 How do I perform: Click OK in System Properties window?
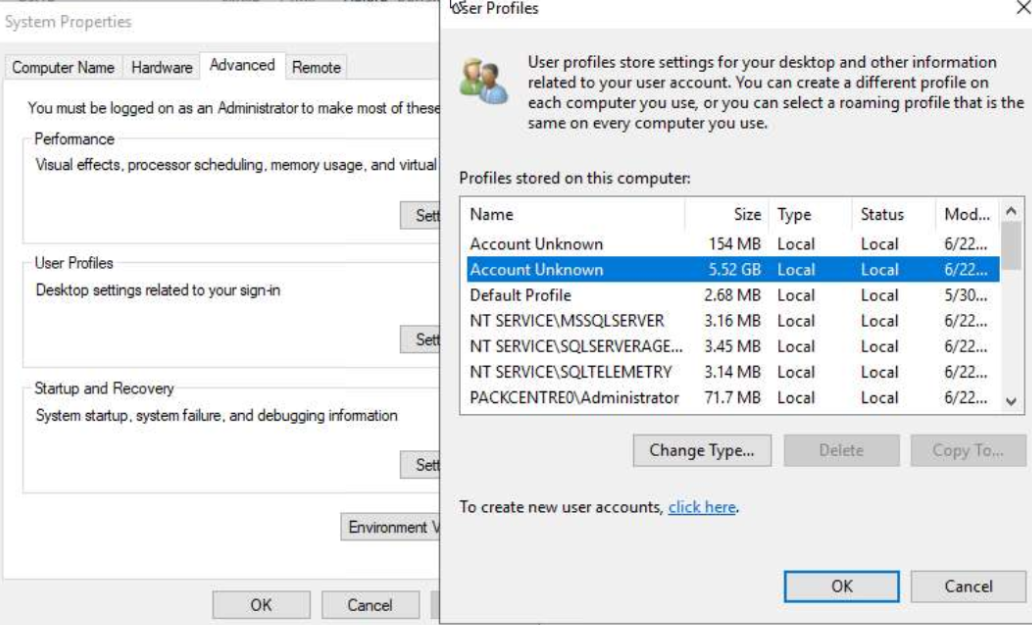click(261, 605)
